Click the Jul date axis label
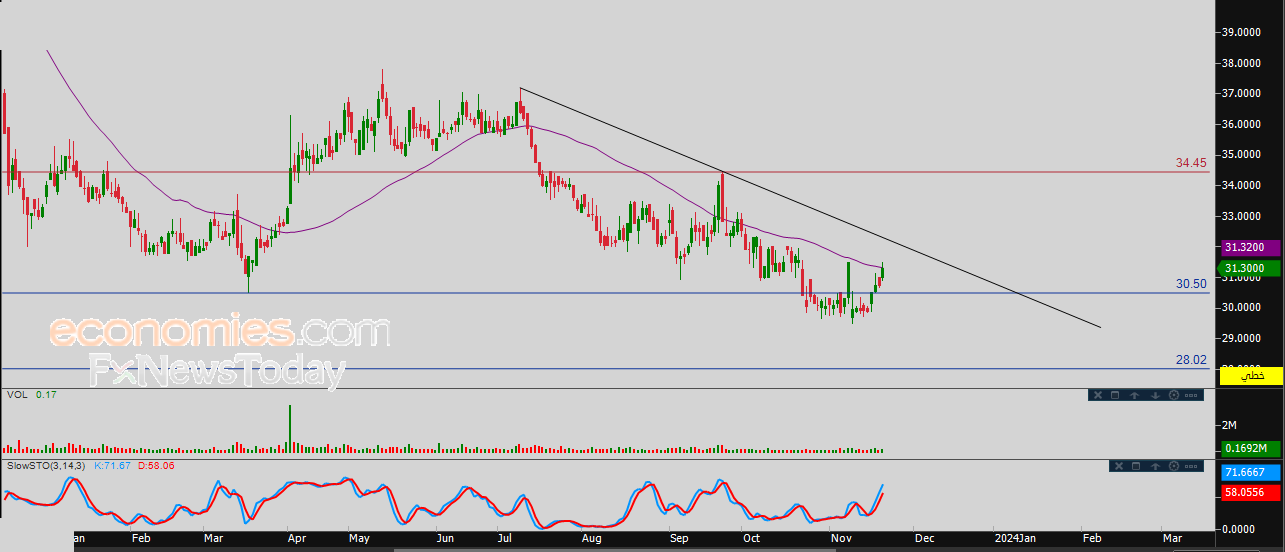The height and width of the screenshot is (552, 1285). point(504,538)
